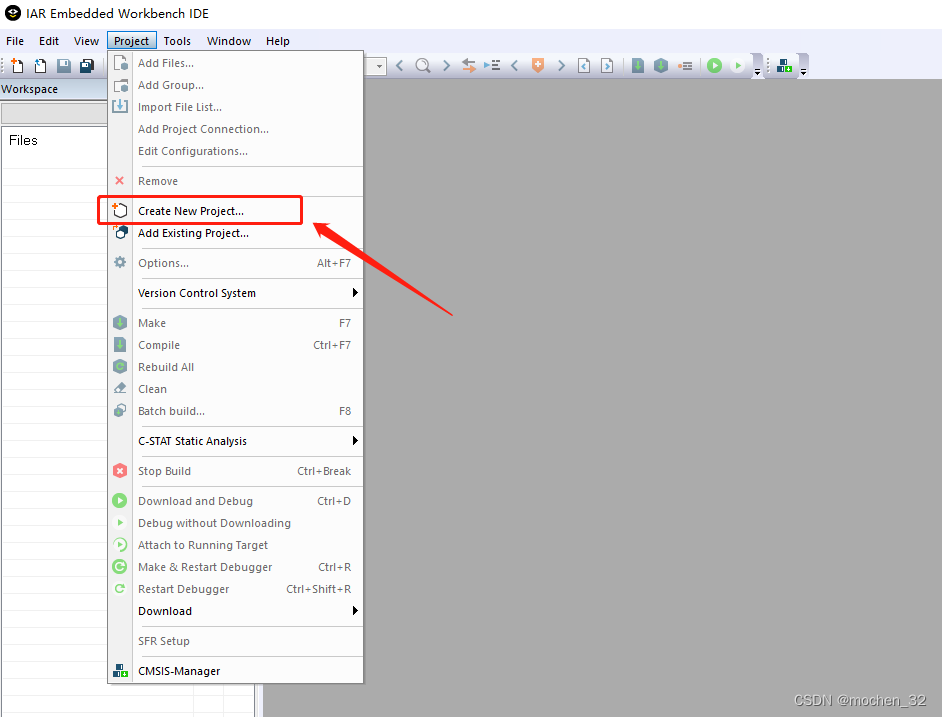942x717 pixels.
Task: Open the View menu
Action: [x=87, y=41]
